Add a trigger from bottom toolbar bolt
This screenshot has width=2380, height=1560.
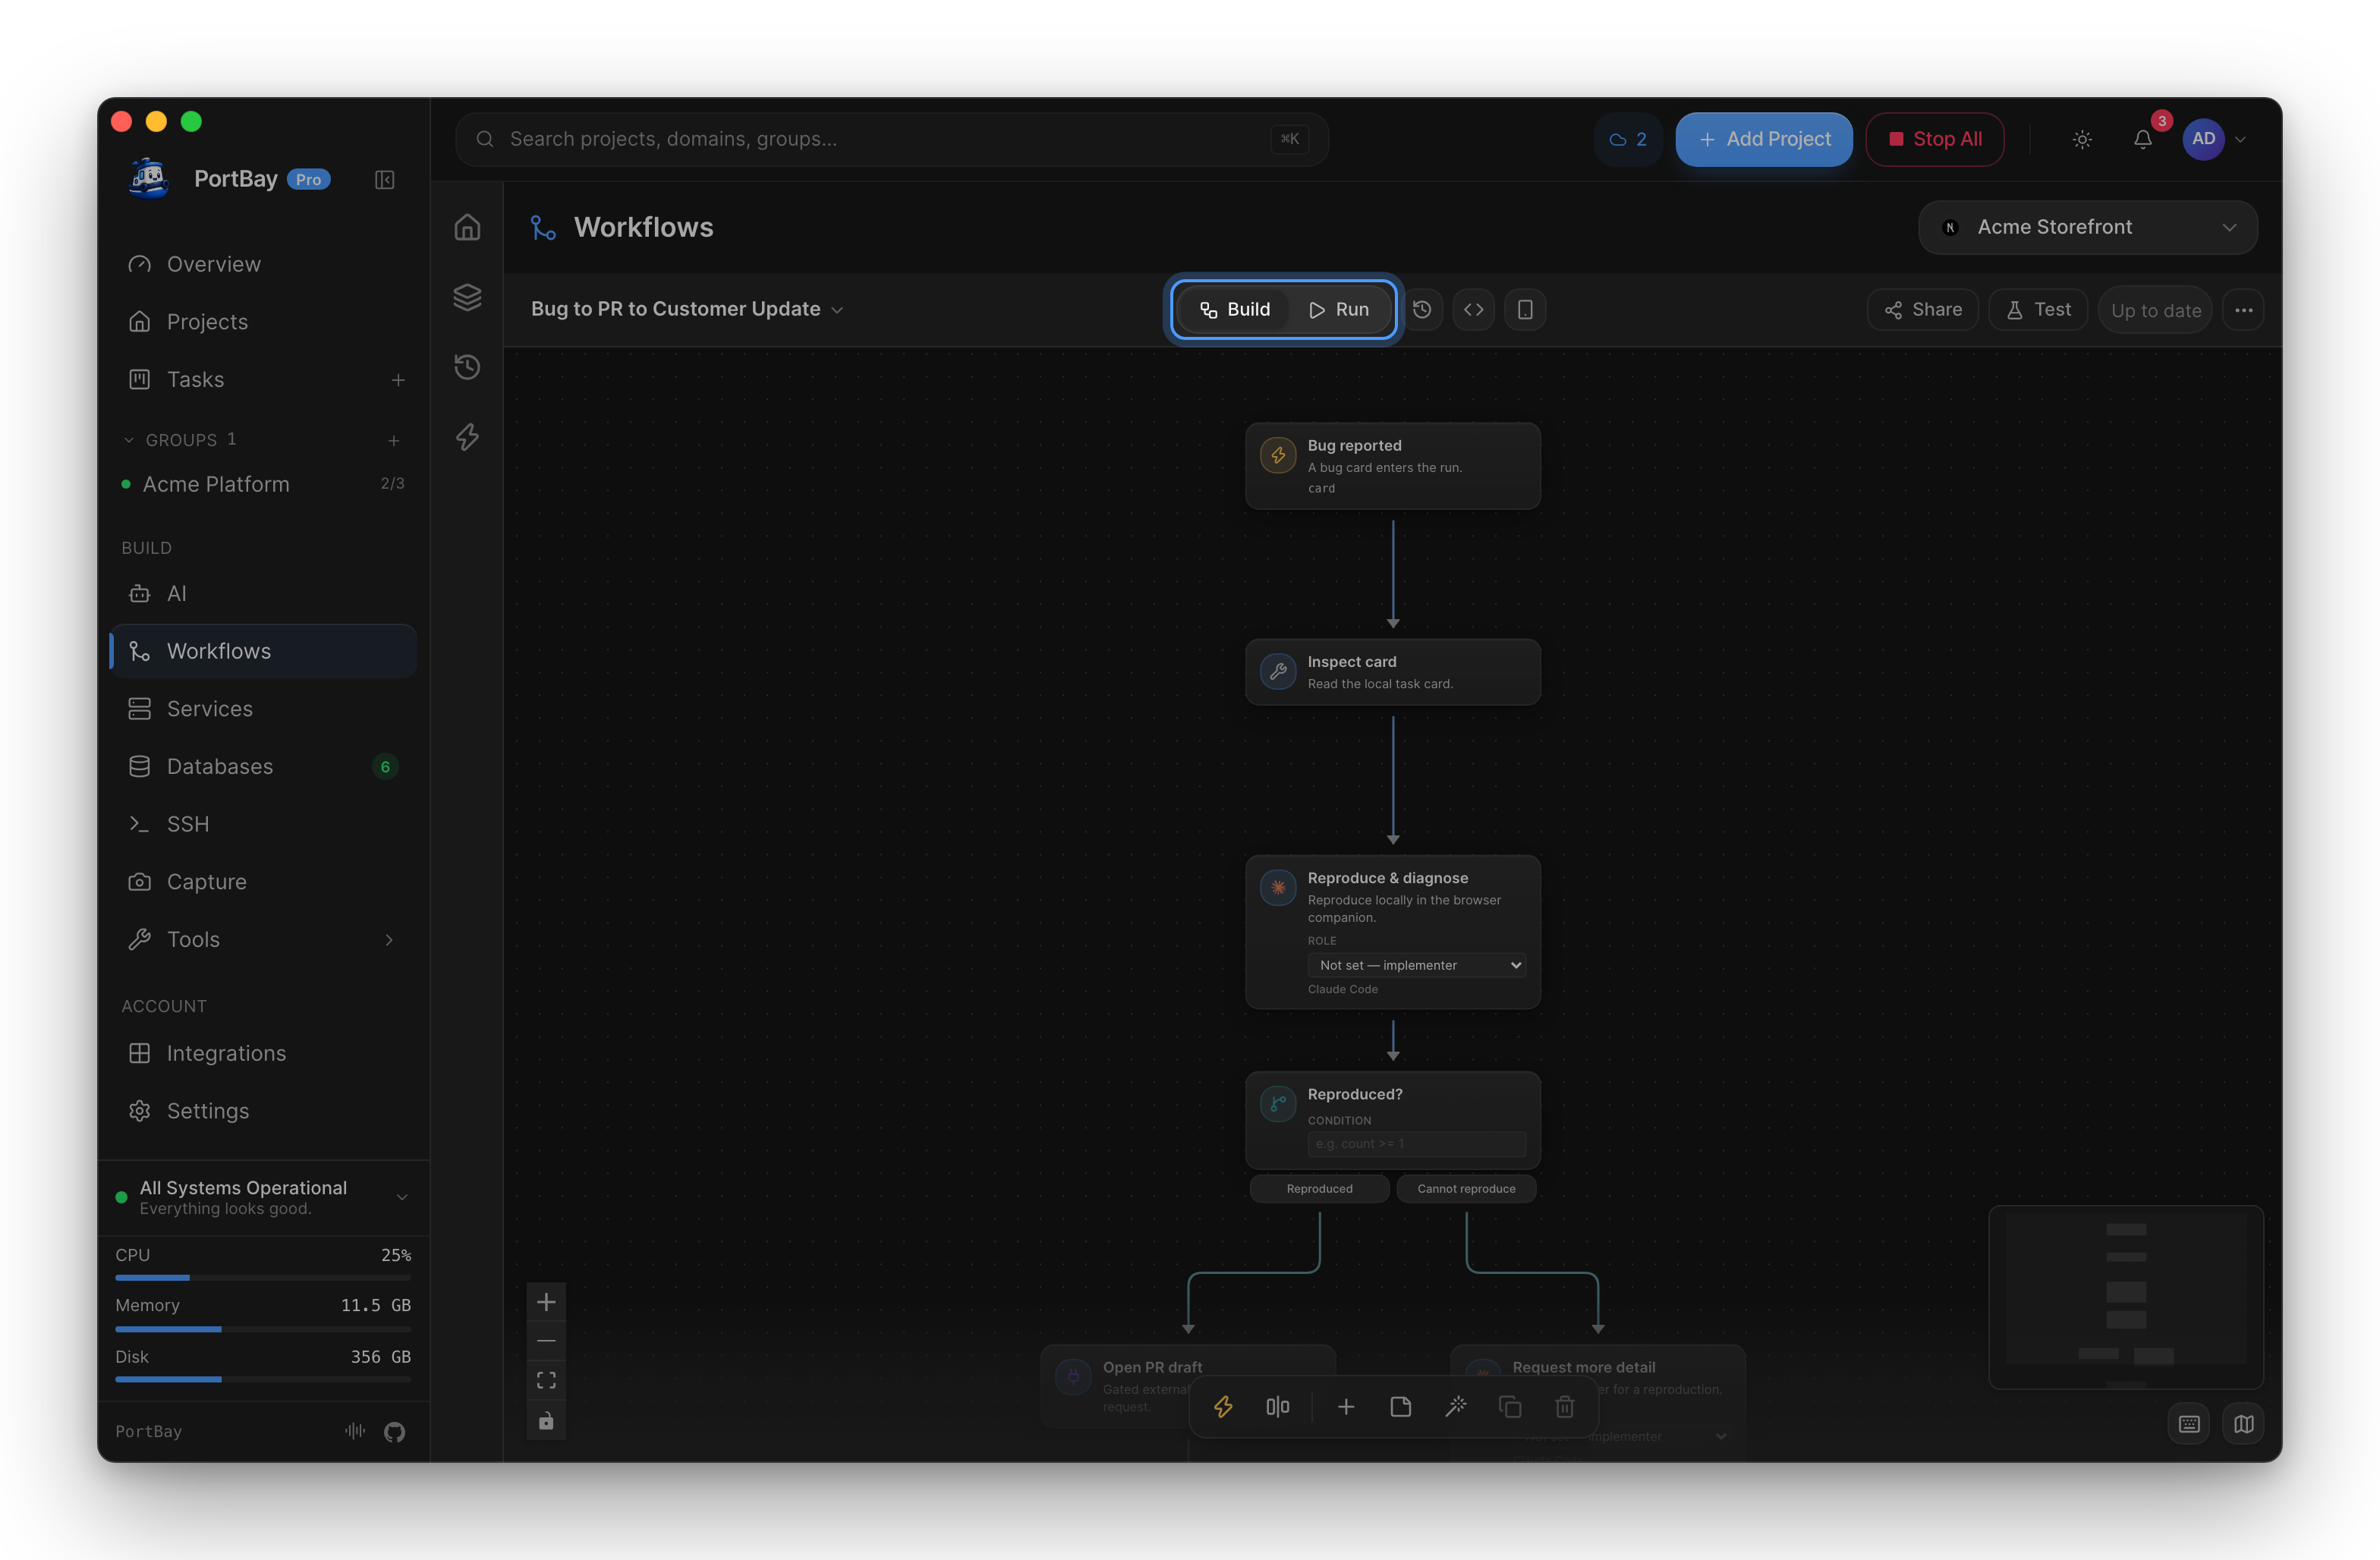coord(1223,1407)
